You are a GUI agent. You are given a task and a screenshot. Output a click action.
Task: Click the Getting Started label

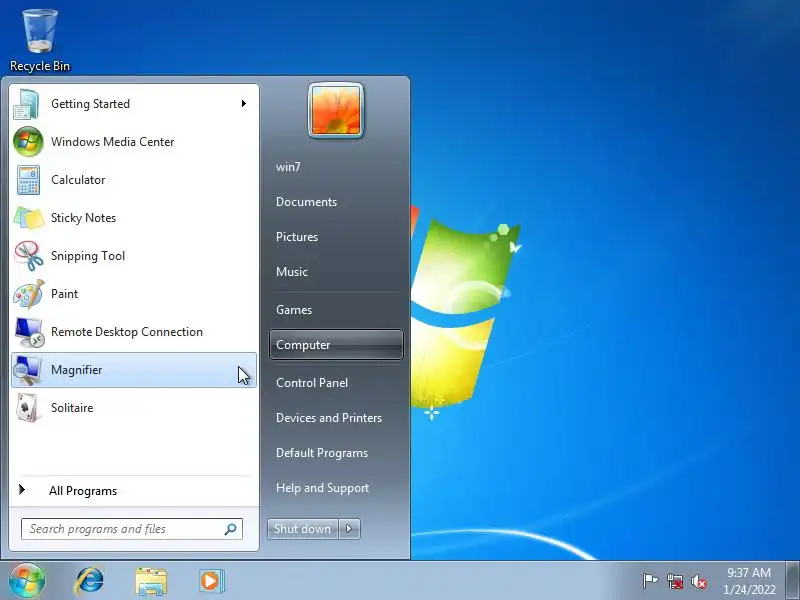[x=90, y=104]
